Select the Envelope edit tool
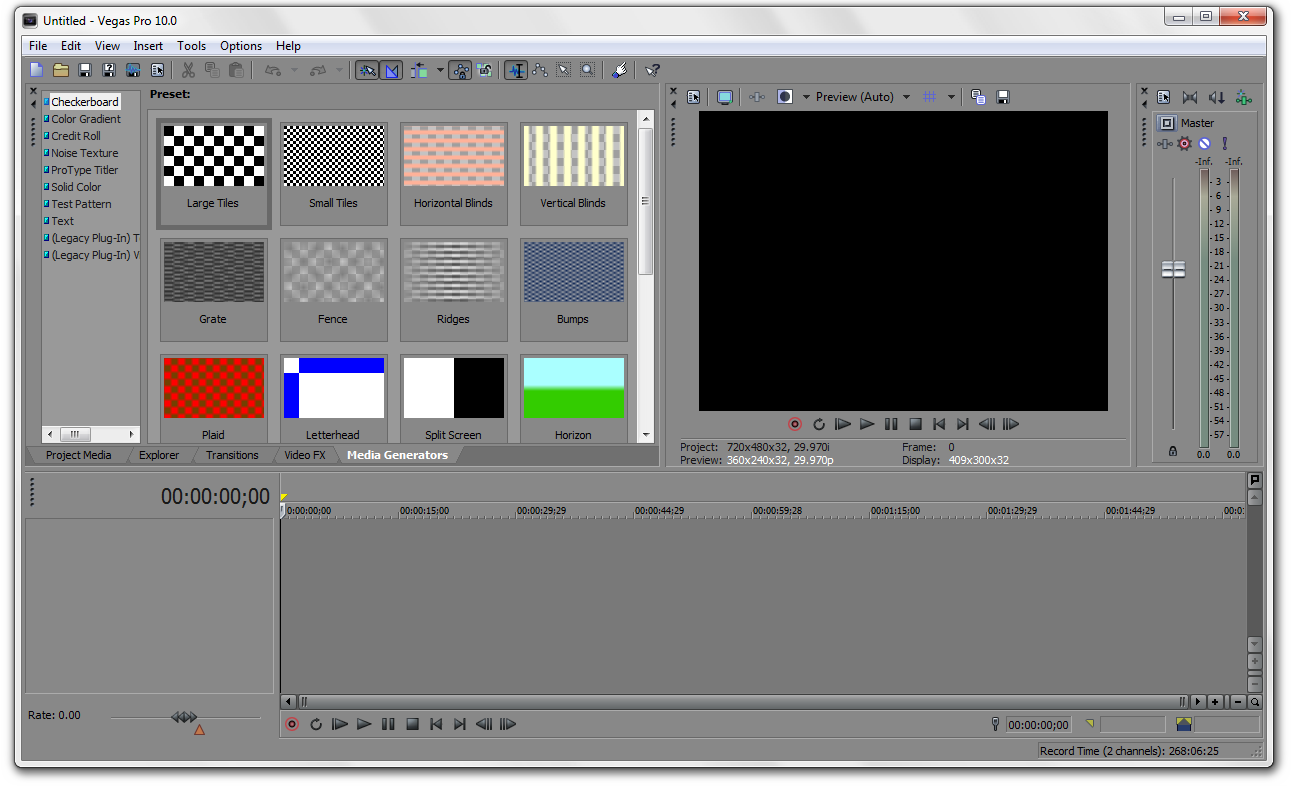 pos(540,70)
